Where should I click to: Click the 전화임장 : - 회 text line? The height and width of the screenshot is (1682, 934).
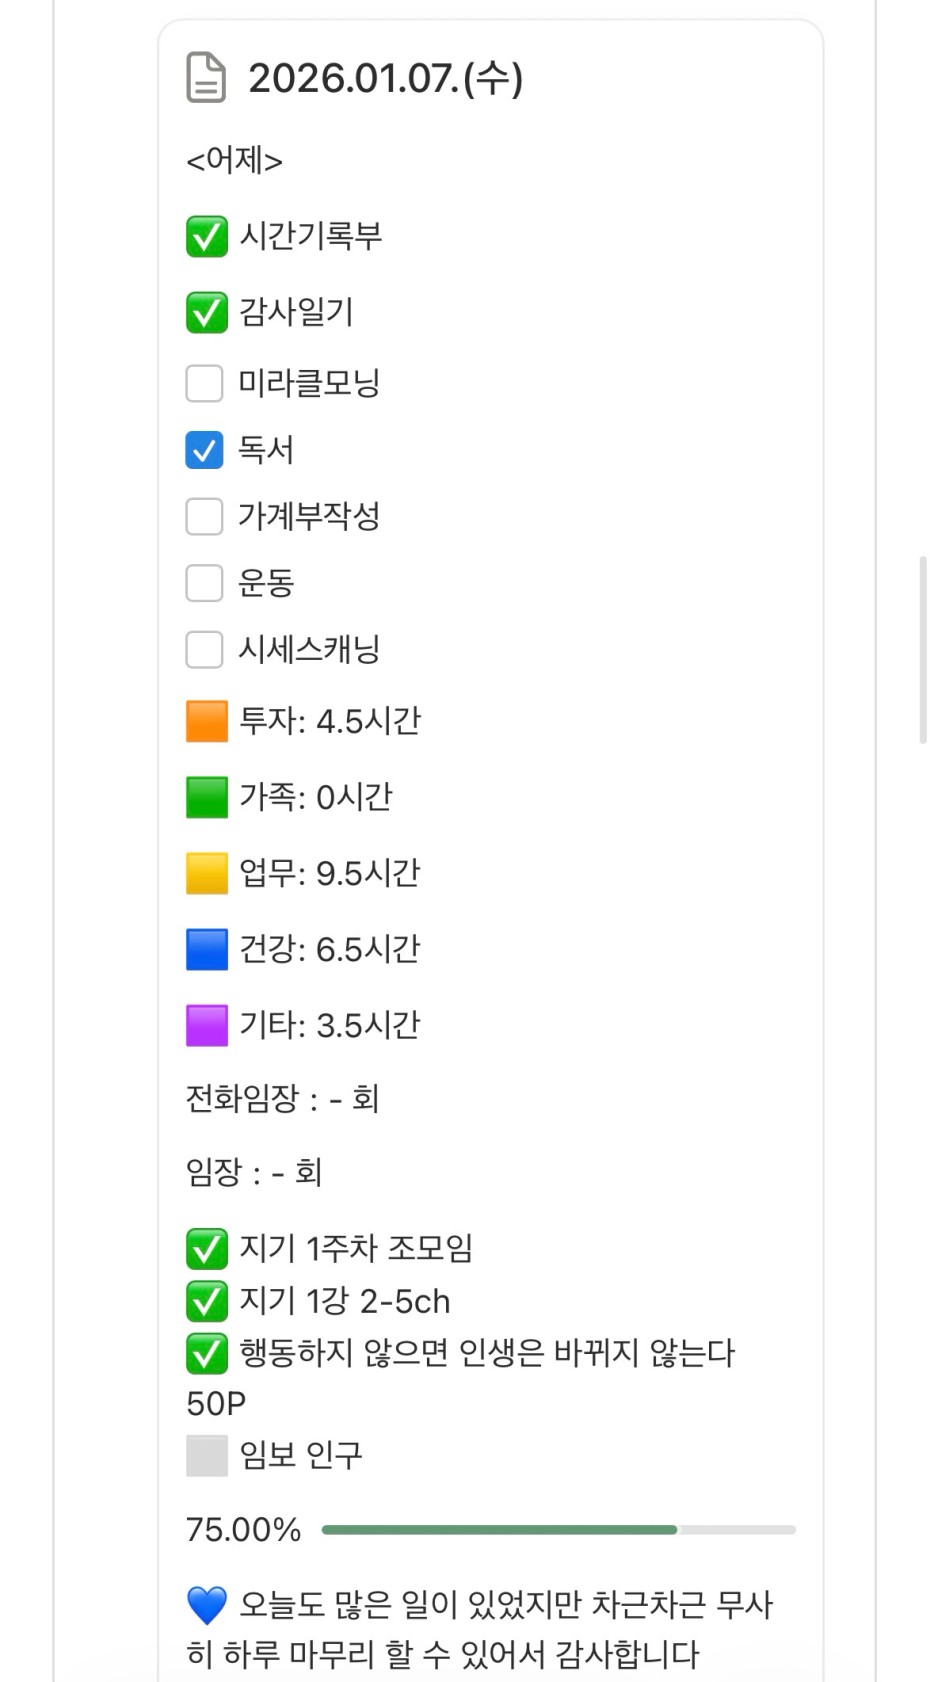point(282,1099)
